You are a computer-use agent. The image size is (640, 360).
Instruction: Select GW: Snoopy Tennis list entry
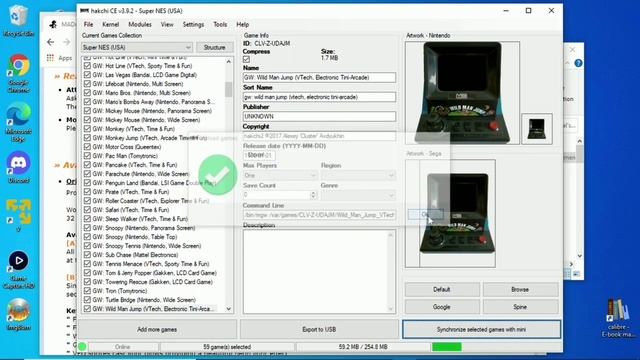point(147,246)
